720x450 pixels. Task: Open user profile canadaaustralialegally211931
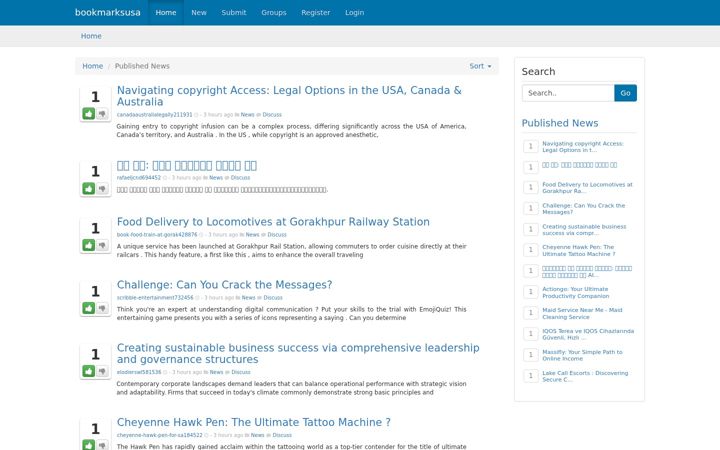pyautogui.click(x=154, y=115)
